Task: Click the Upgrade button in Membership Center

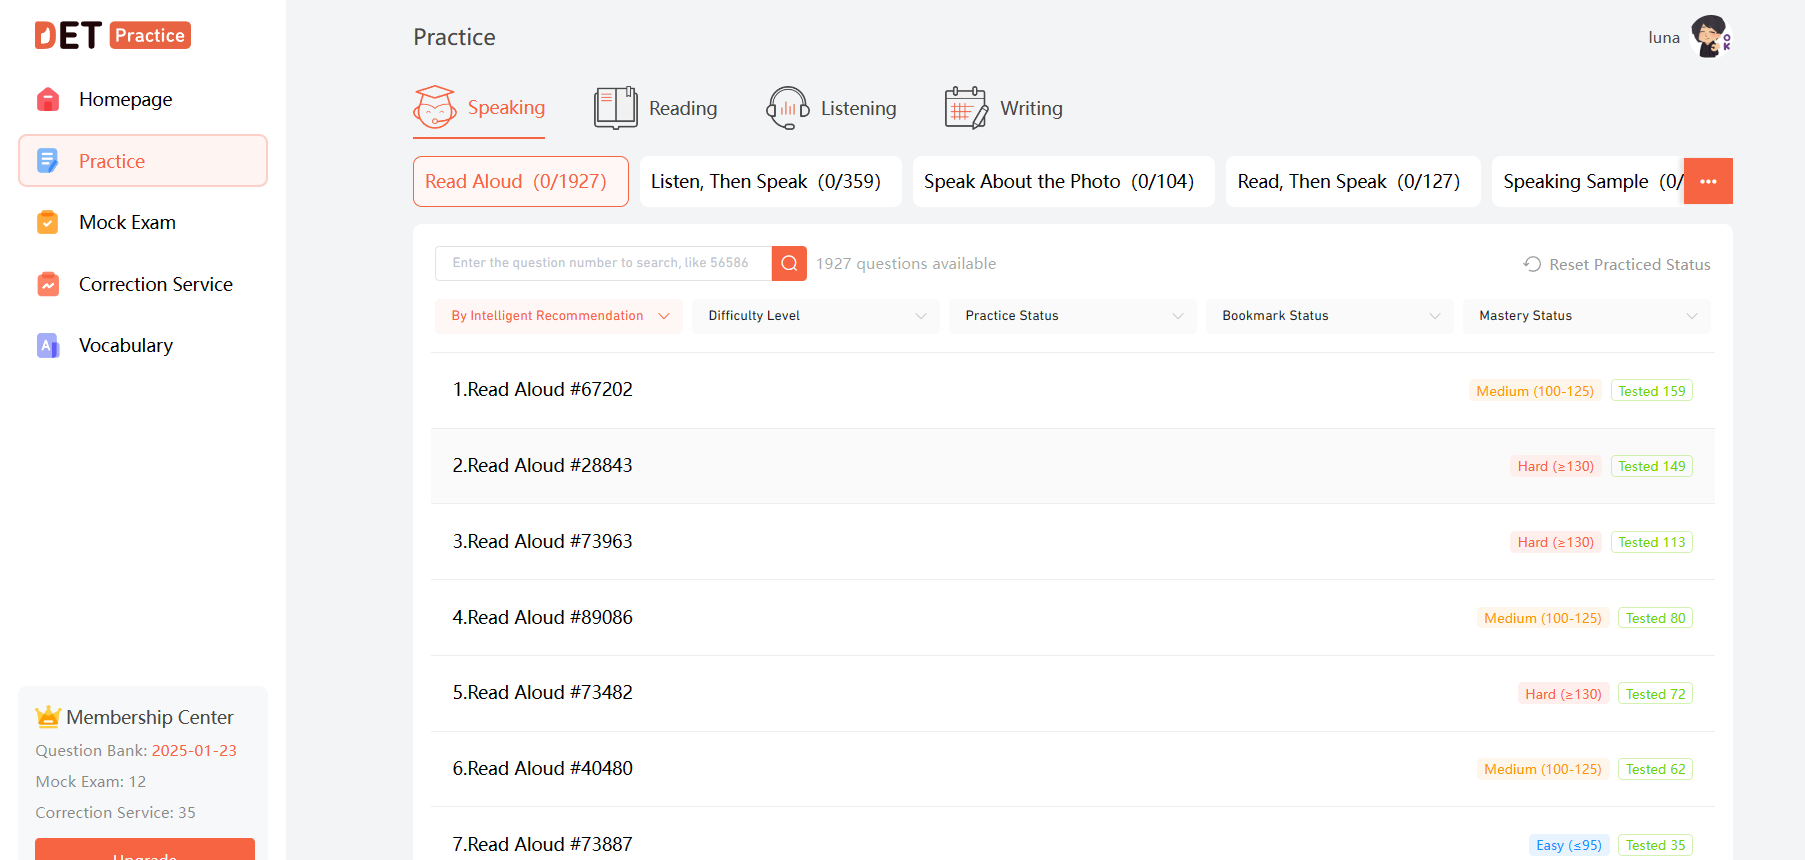Action: (x=145, y=850)
